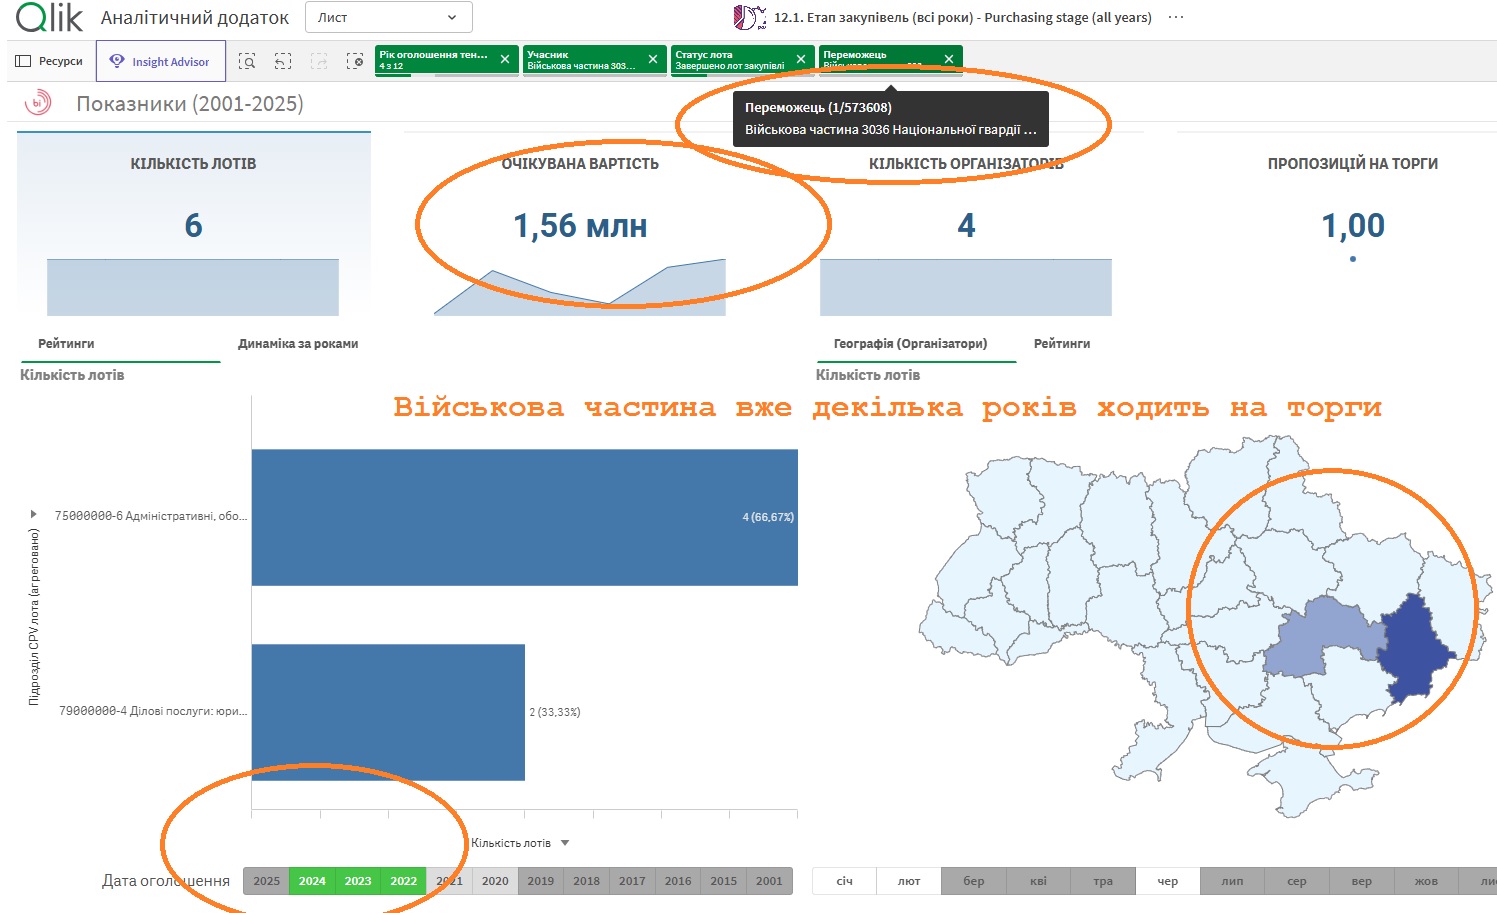Select month тра filter
This screenshot has width=1497, height=913.
[x=1103, y=881]
